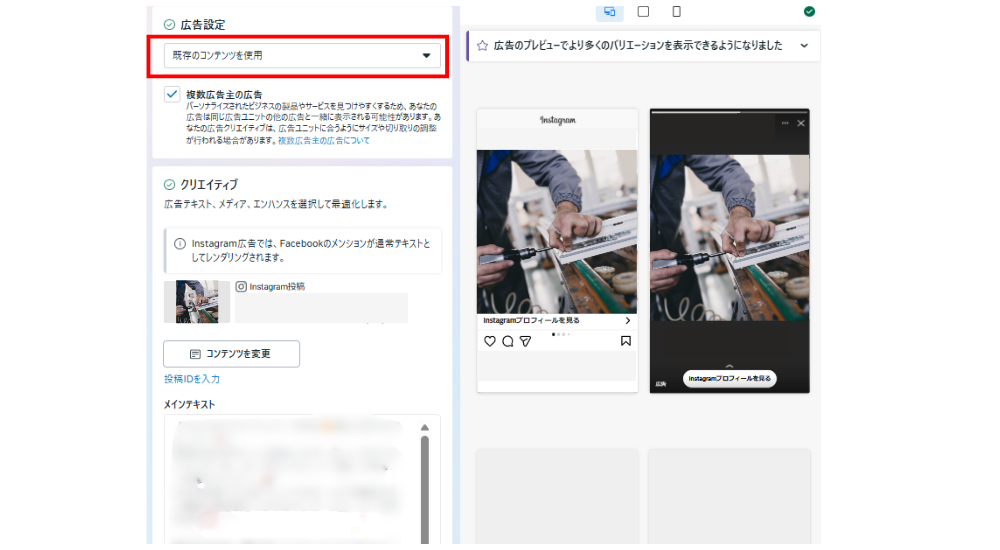The image size is (1000, 550).
Task: Click the check icon beside クリエイティブ heading
Action: (x=169, y=185)
